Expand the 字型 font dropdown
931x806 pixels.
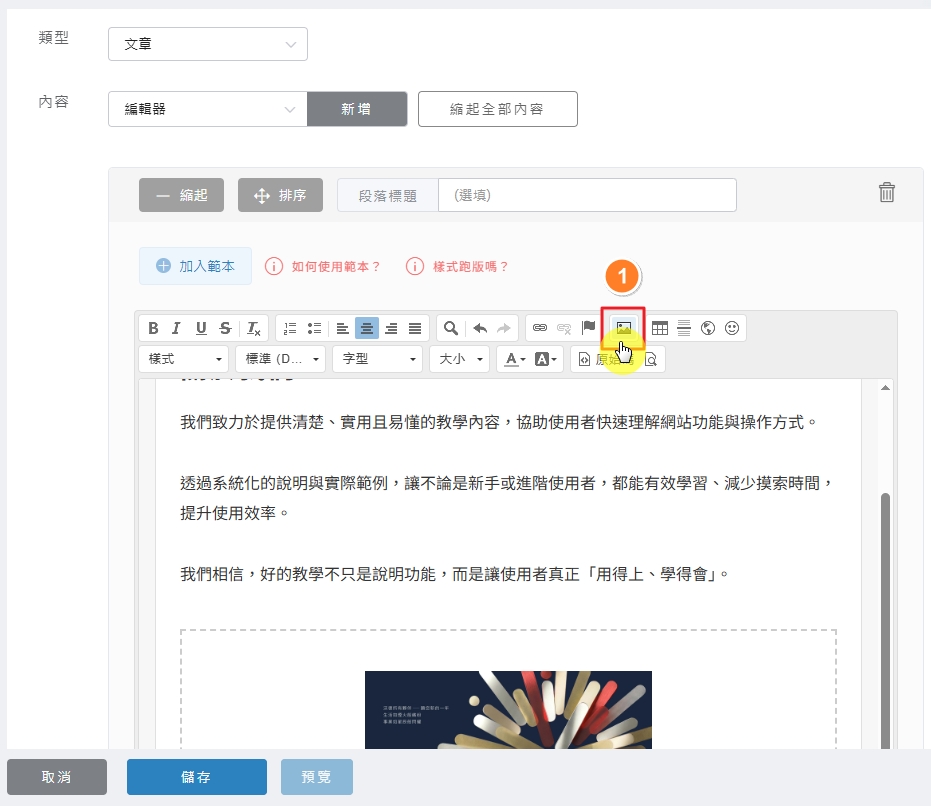pos(379,359)
